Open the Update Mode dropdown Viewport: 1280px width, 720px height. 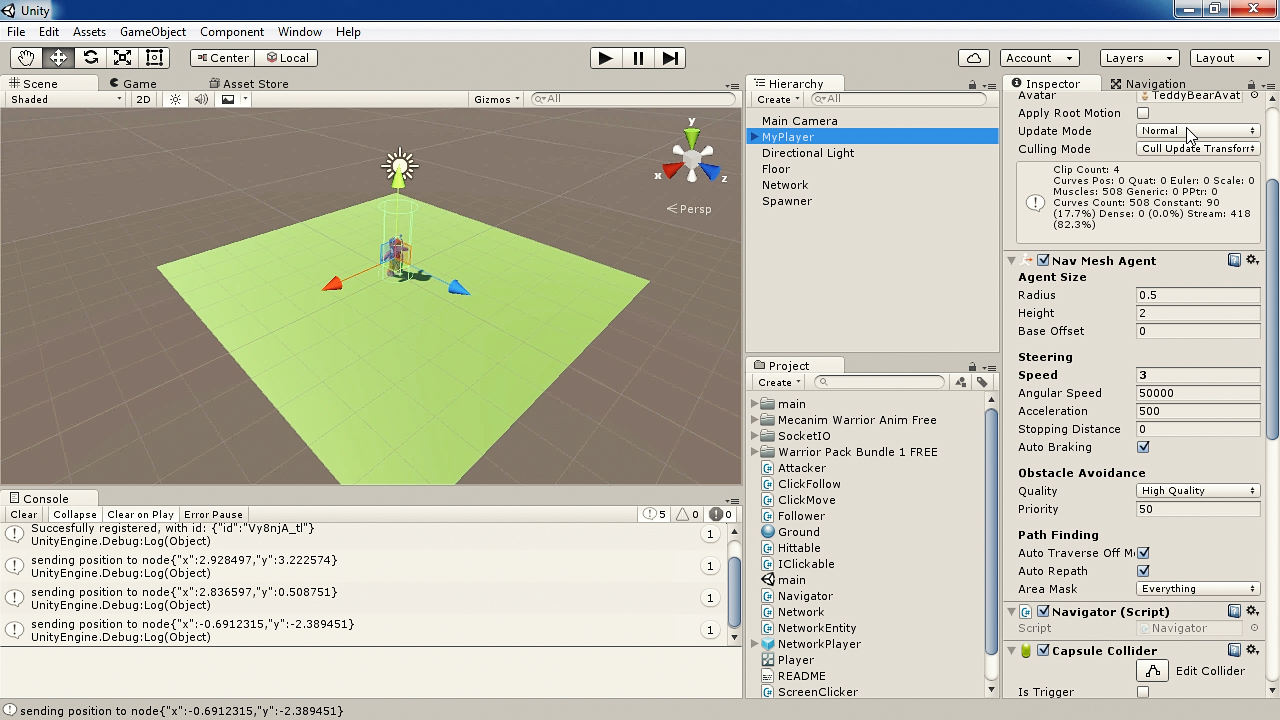(1197, 130)
